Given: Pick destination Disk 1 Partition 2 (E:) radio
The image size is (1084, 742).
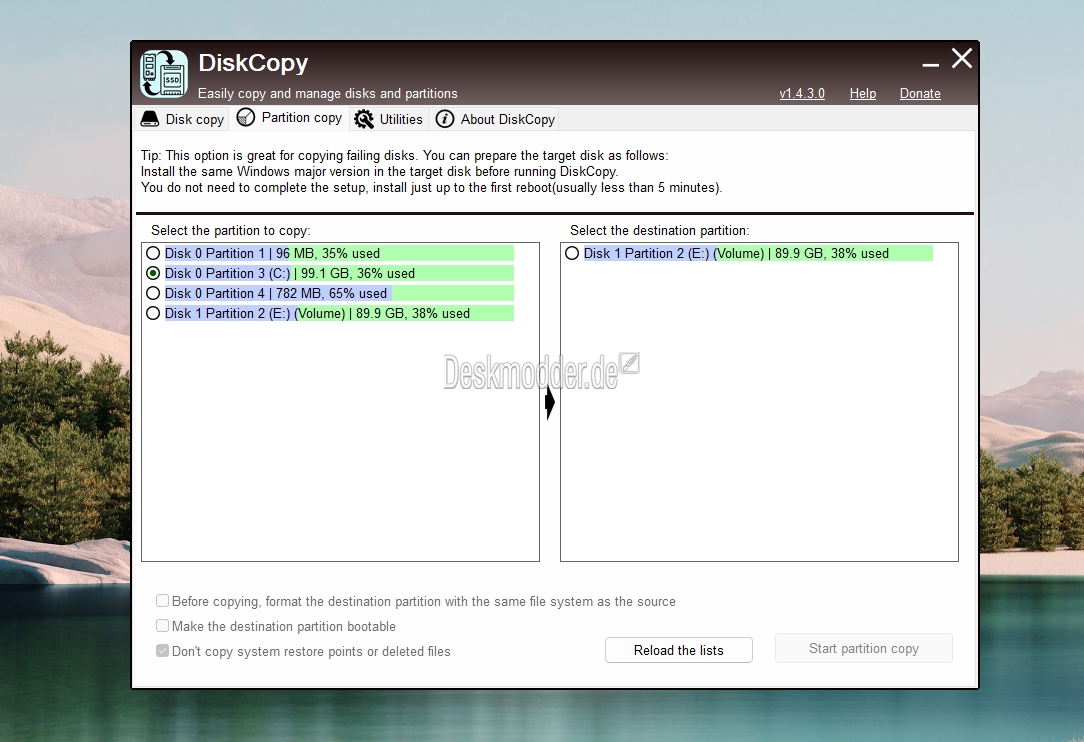Looking at the screenshot, I should (x=572, y=253).
